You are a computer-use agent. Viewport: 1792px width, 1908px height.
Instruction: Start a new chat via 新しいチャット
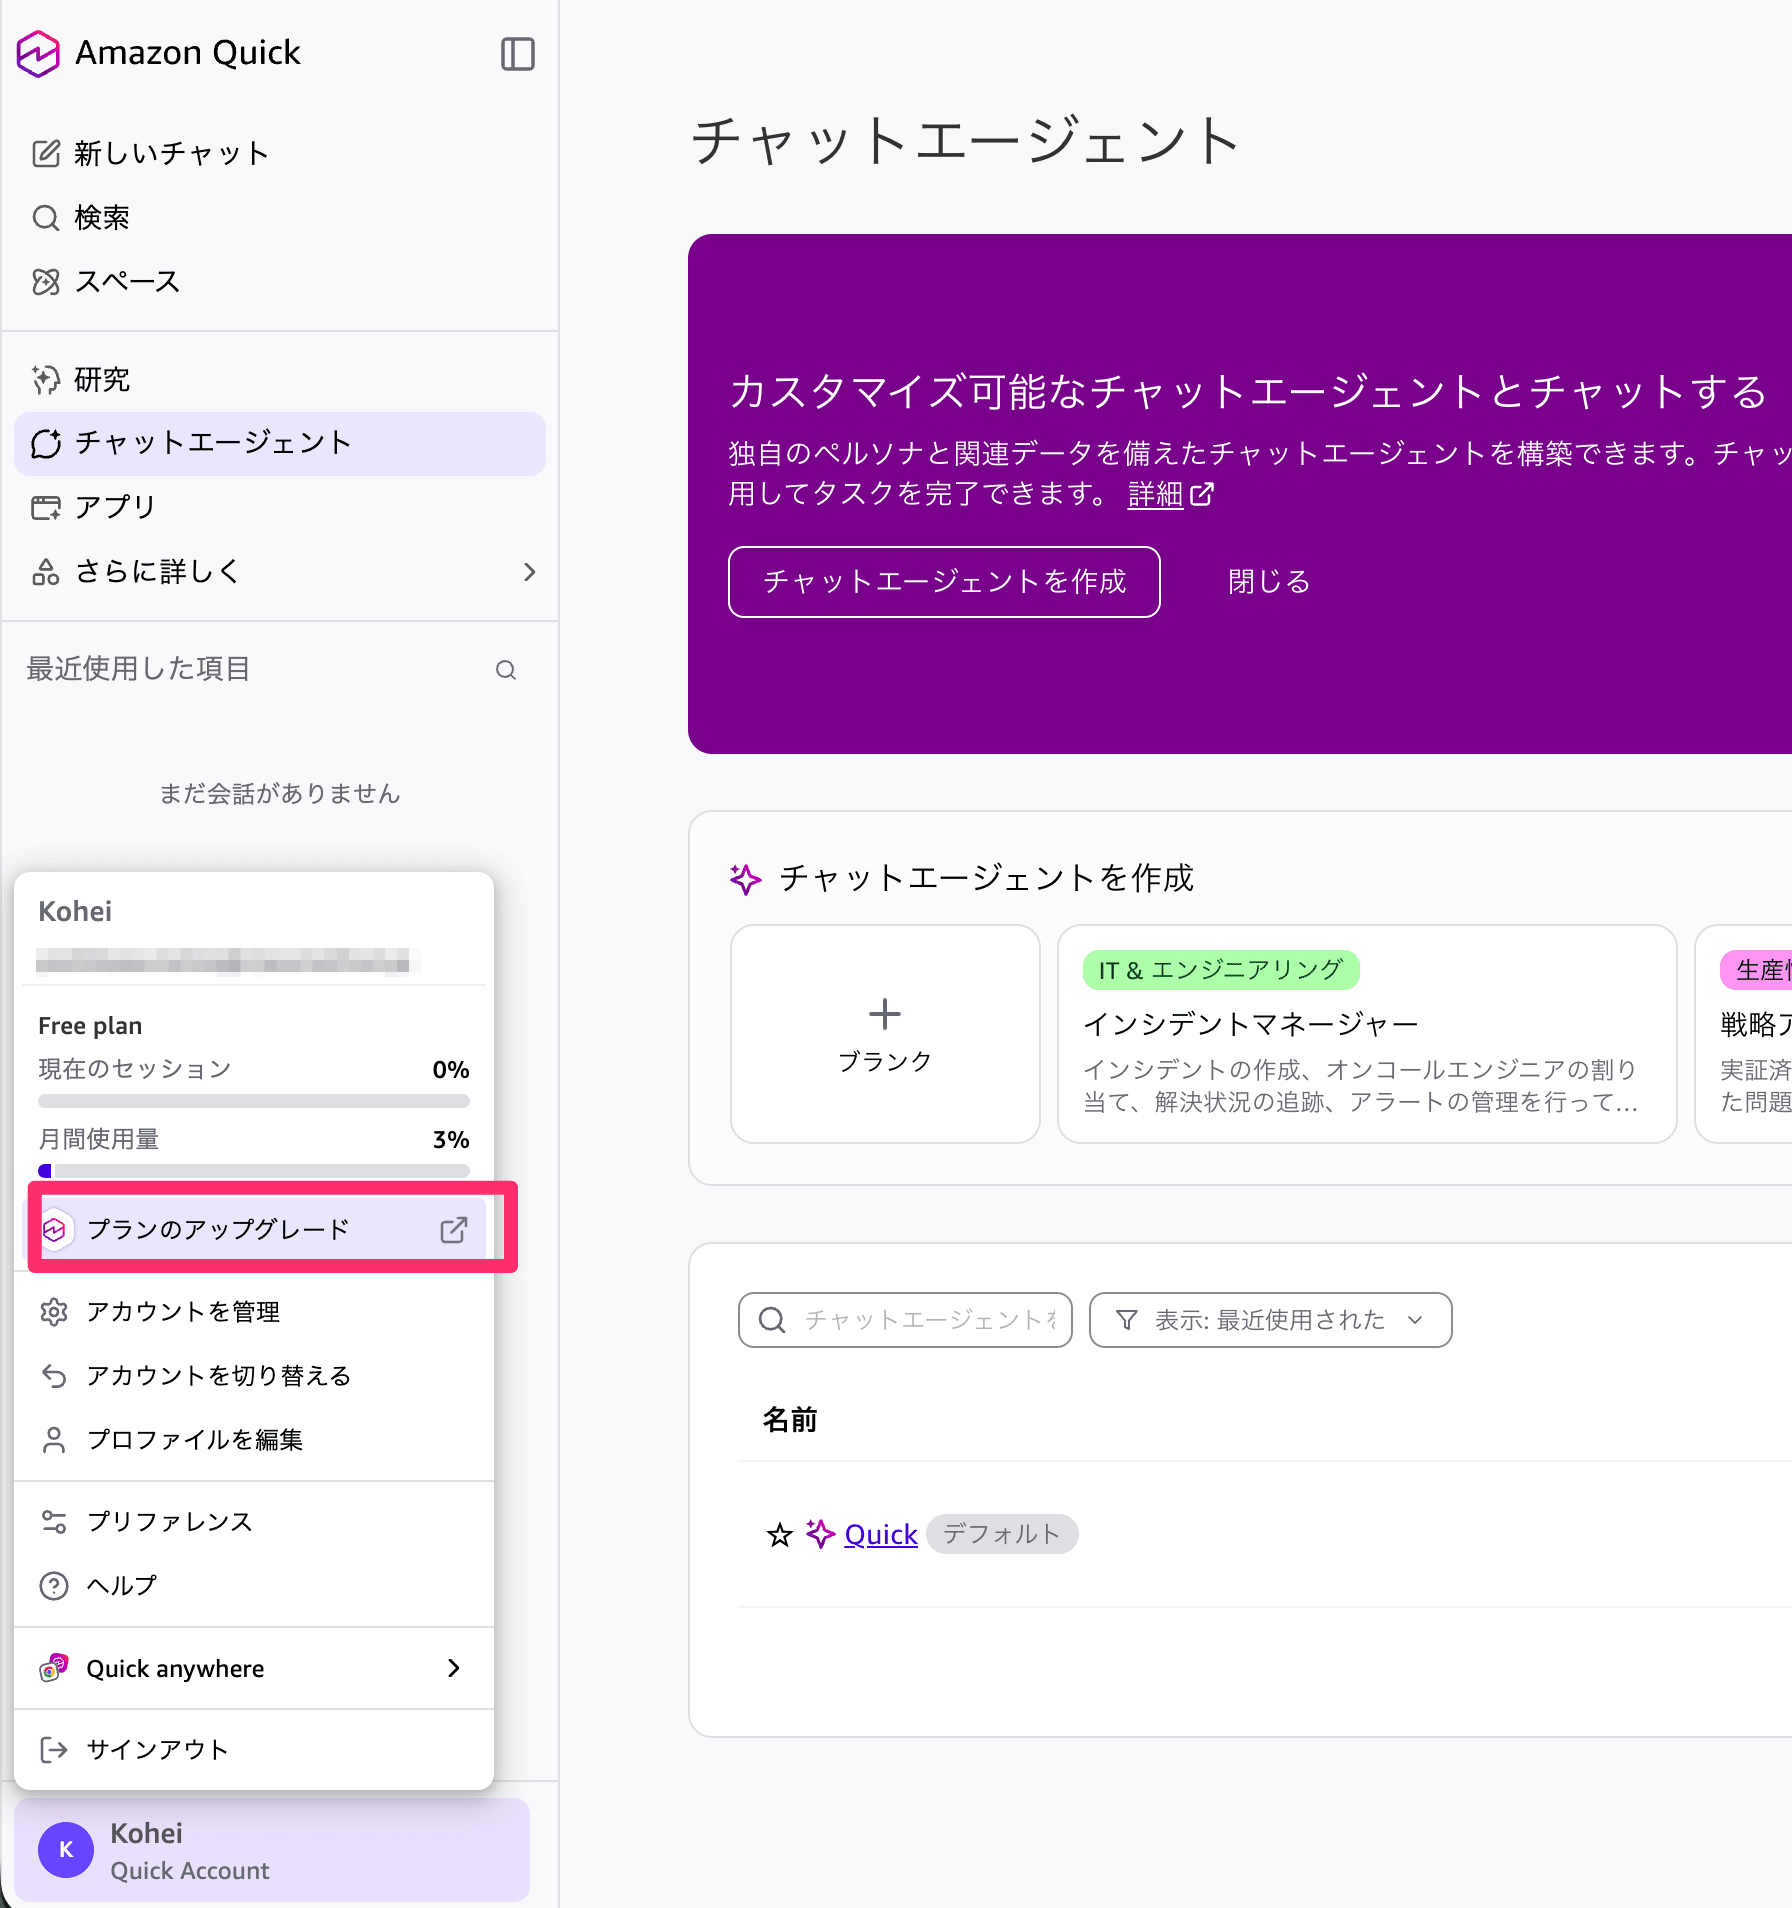(x=280, y=153)
